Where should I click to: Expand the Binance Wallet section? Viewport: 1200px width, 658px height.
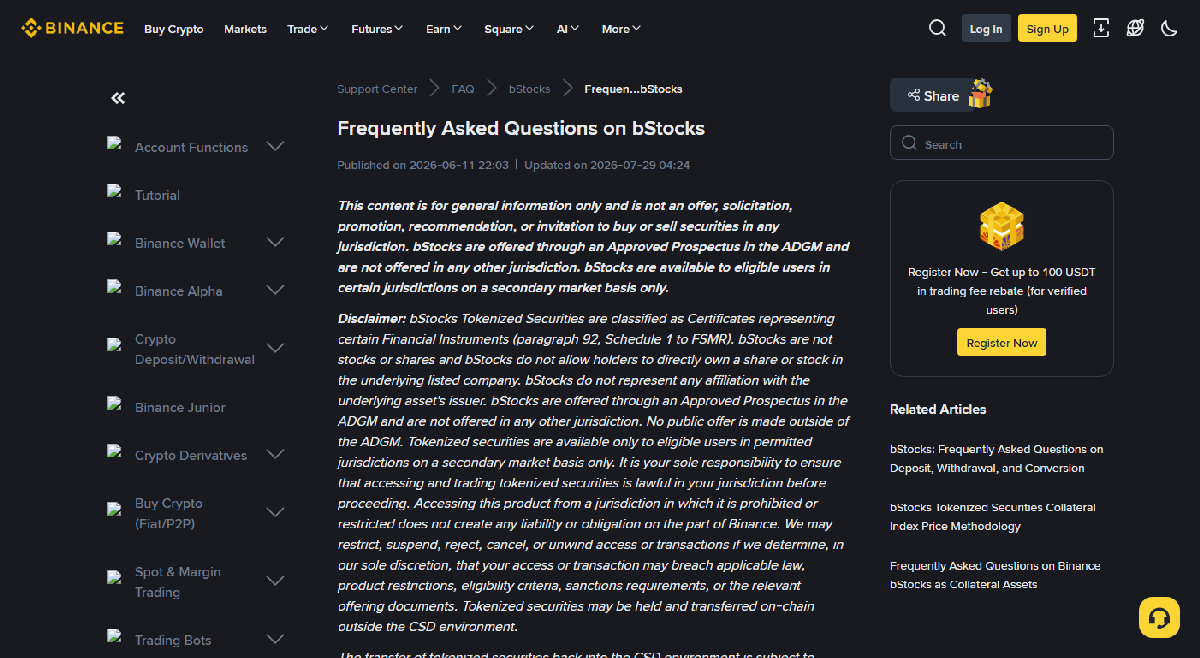pos(276,242)
